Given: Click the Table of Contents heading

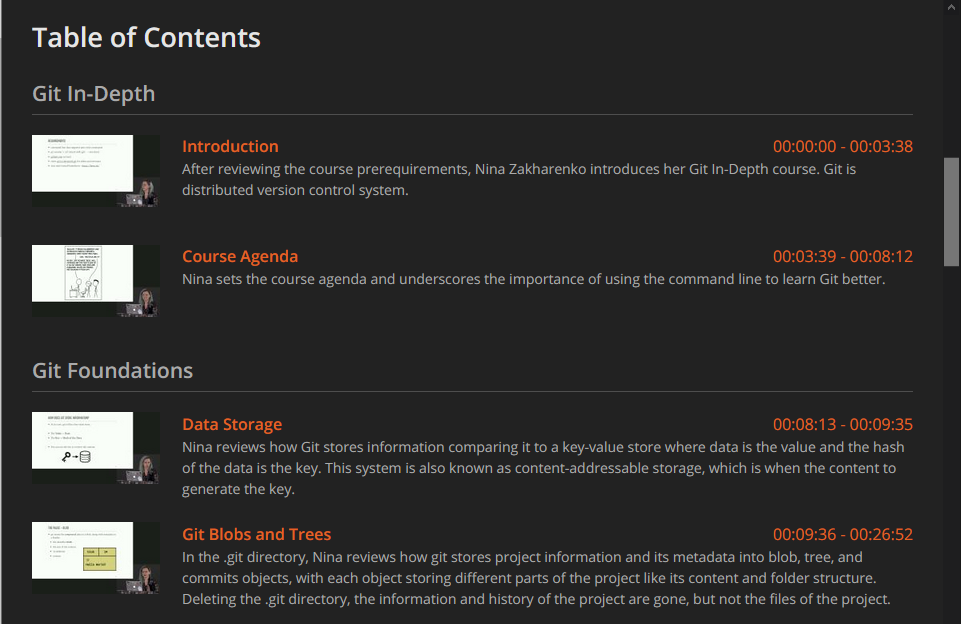Looking at the screenshot, I should pyautogui.click(x=146, y=37).
